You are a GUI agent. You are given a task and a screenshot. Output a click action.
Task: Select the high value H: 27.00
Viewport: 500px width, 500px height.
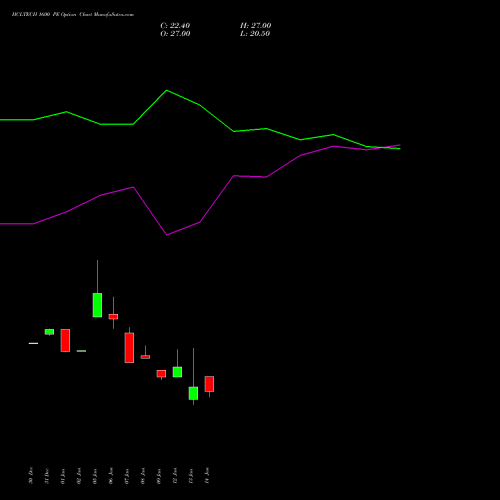click(255, 26)
